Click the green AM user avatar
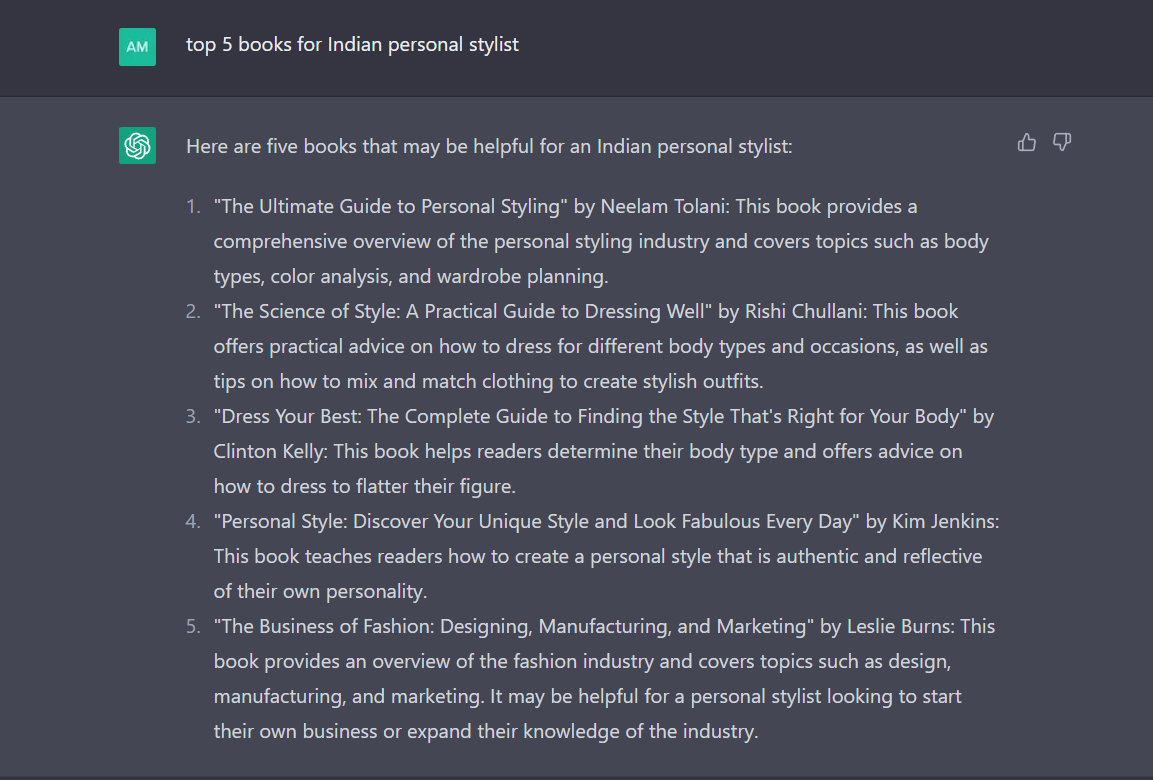 [138, 47]
